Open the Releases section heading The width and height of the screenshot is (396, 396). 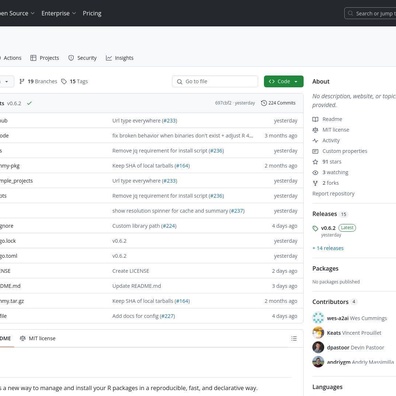pos(325,214)
